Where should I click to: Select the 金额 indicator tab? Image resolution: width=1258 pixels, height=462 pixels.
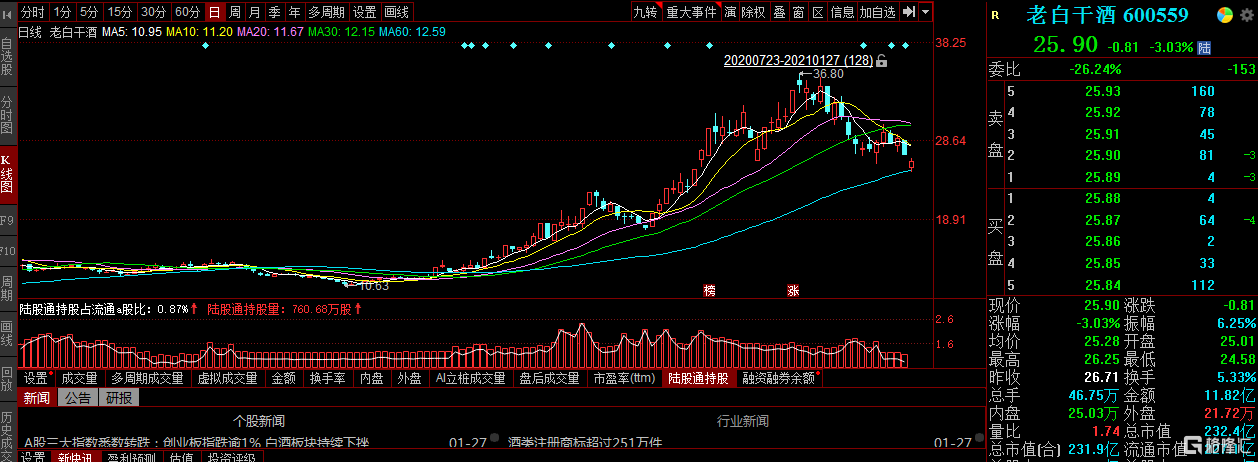284,379
